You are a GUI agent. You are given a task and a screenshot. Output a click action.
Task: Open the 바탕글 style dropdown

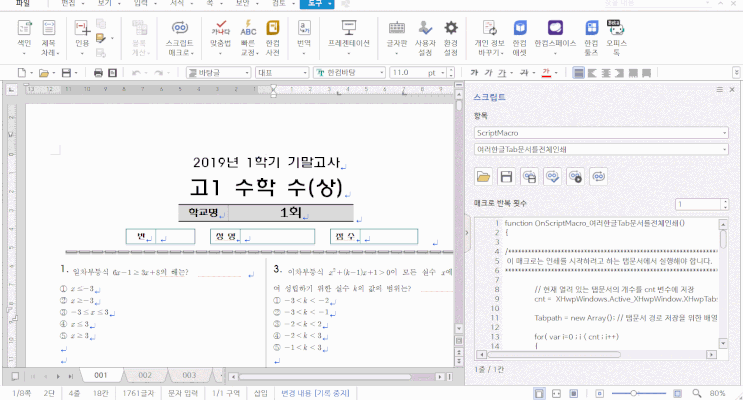pos(218,73)
